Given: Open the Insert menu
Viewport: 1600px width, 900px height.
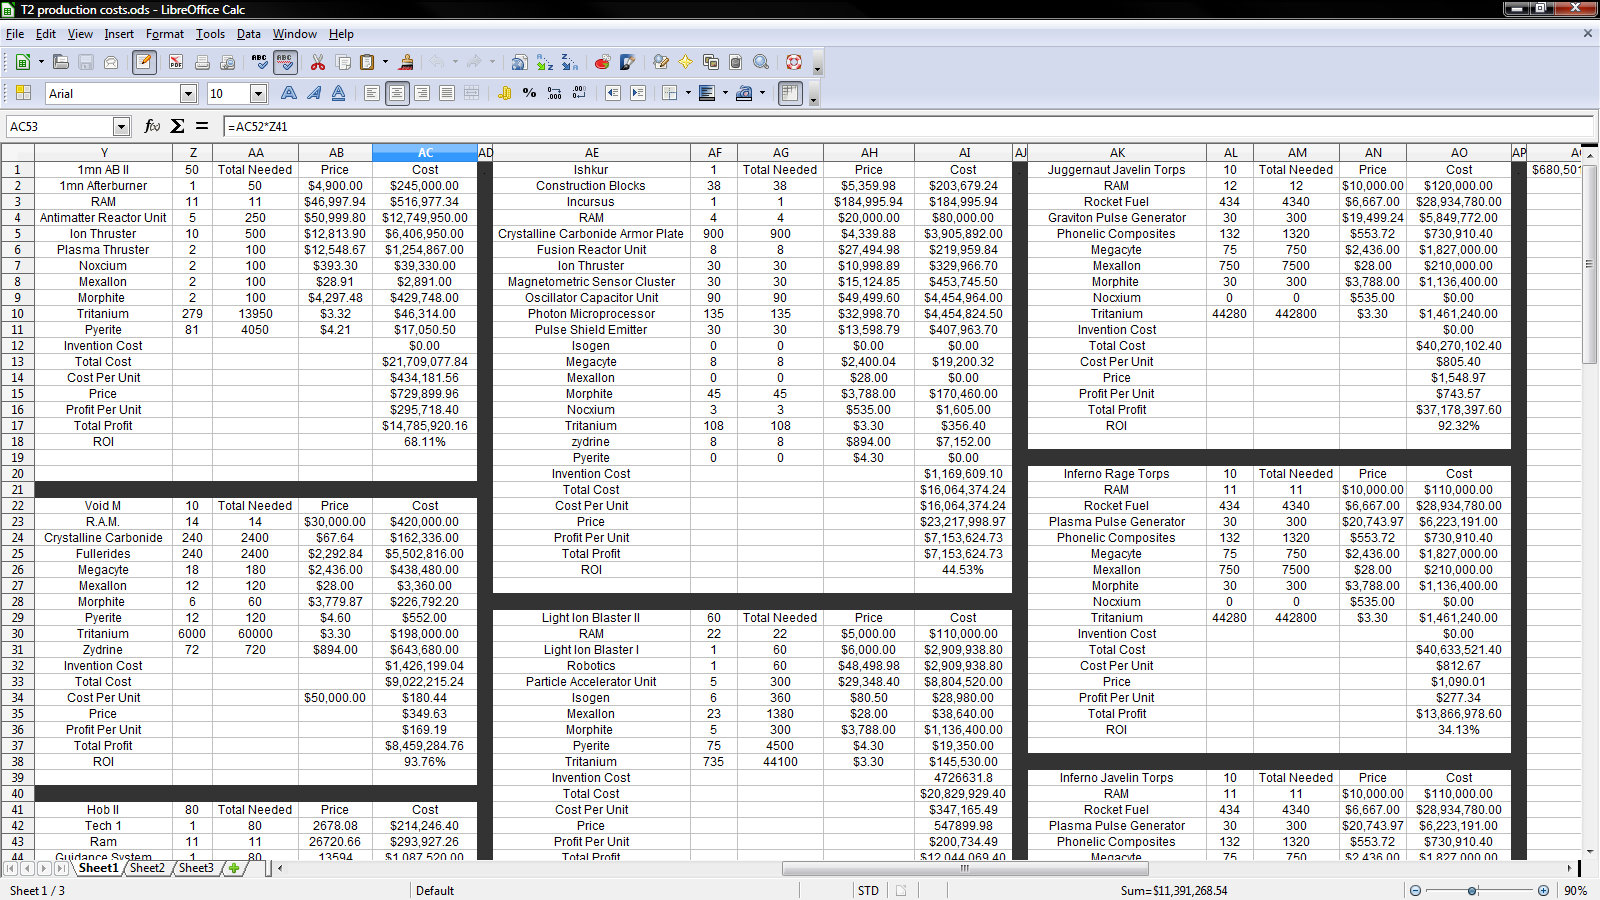Looking at the screenshot, I should (x=119, y=34).
